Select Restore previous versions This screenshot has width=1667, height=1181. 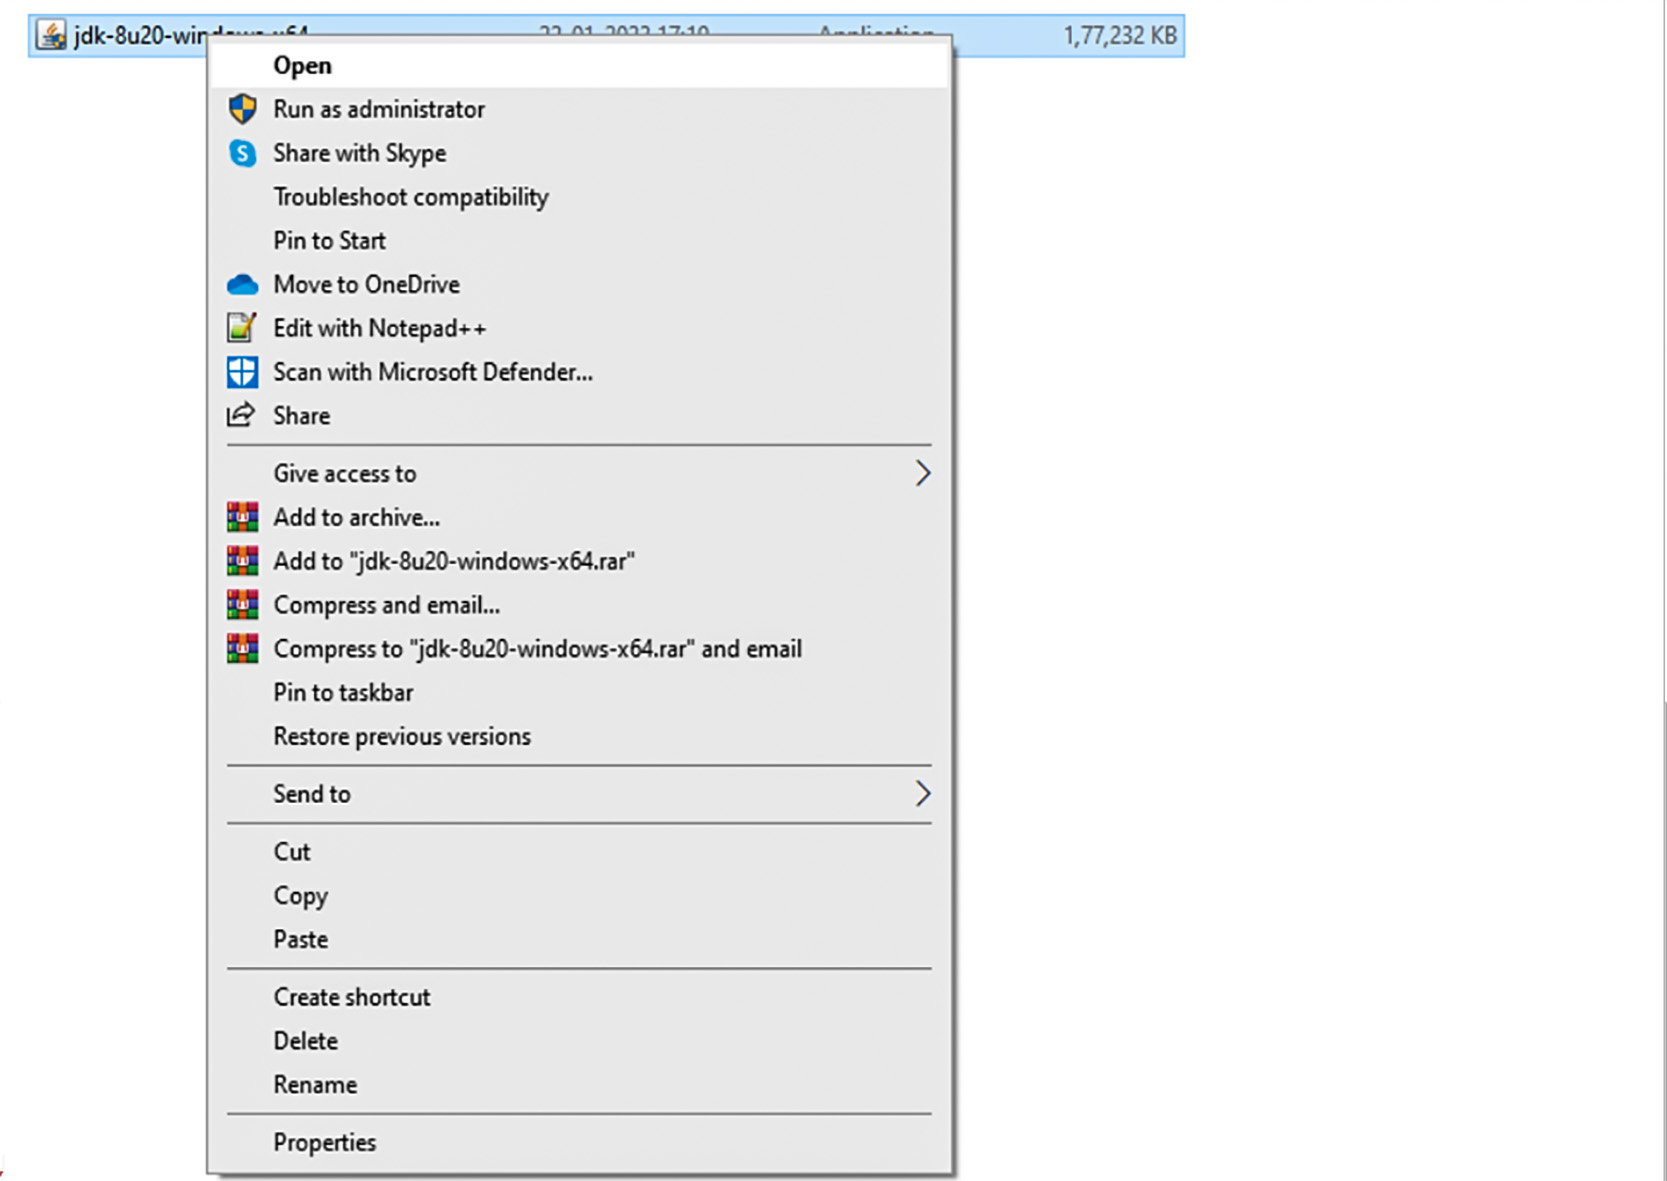(402, 737)
